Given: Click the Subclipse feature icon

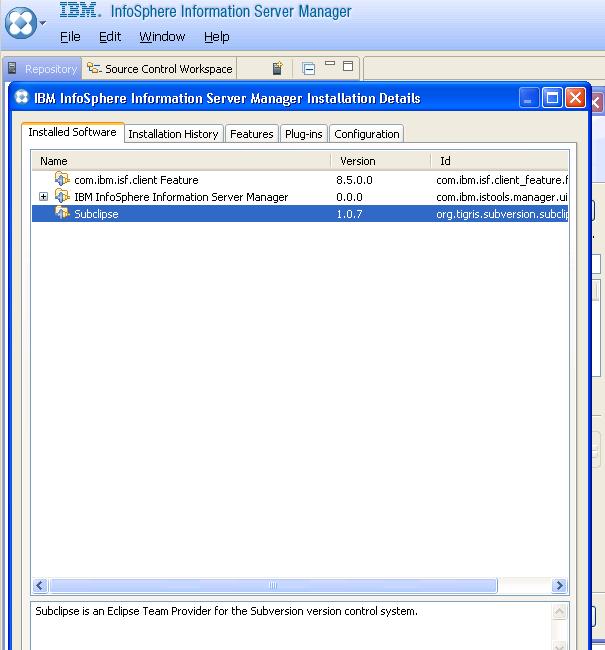Looking at the screenshot, I should coord(62,213).
